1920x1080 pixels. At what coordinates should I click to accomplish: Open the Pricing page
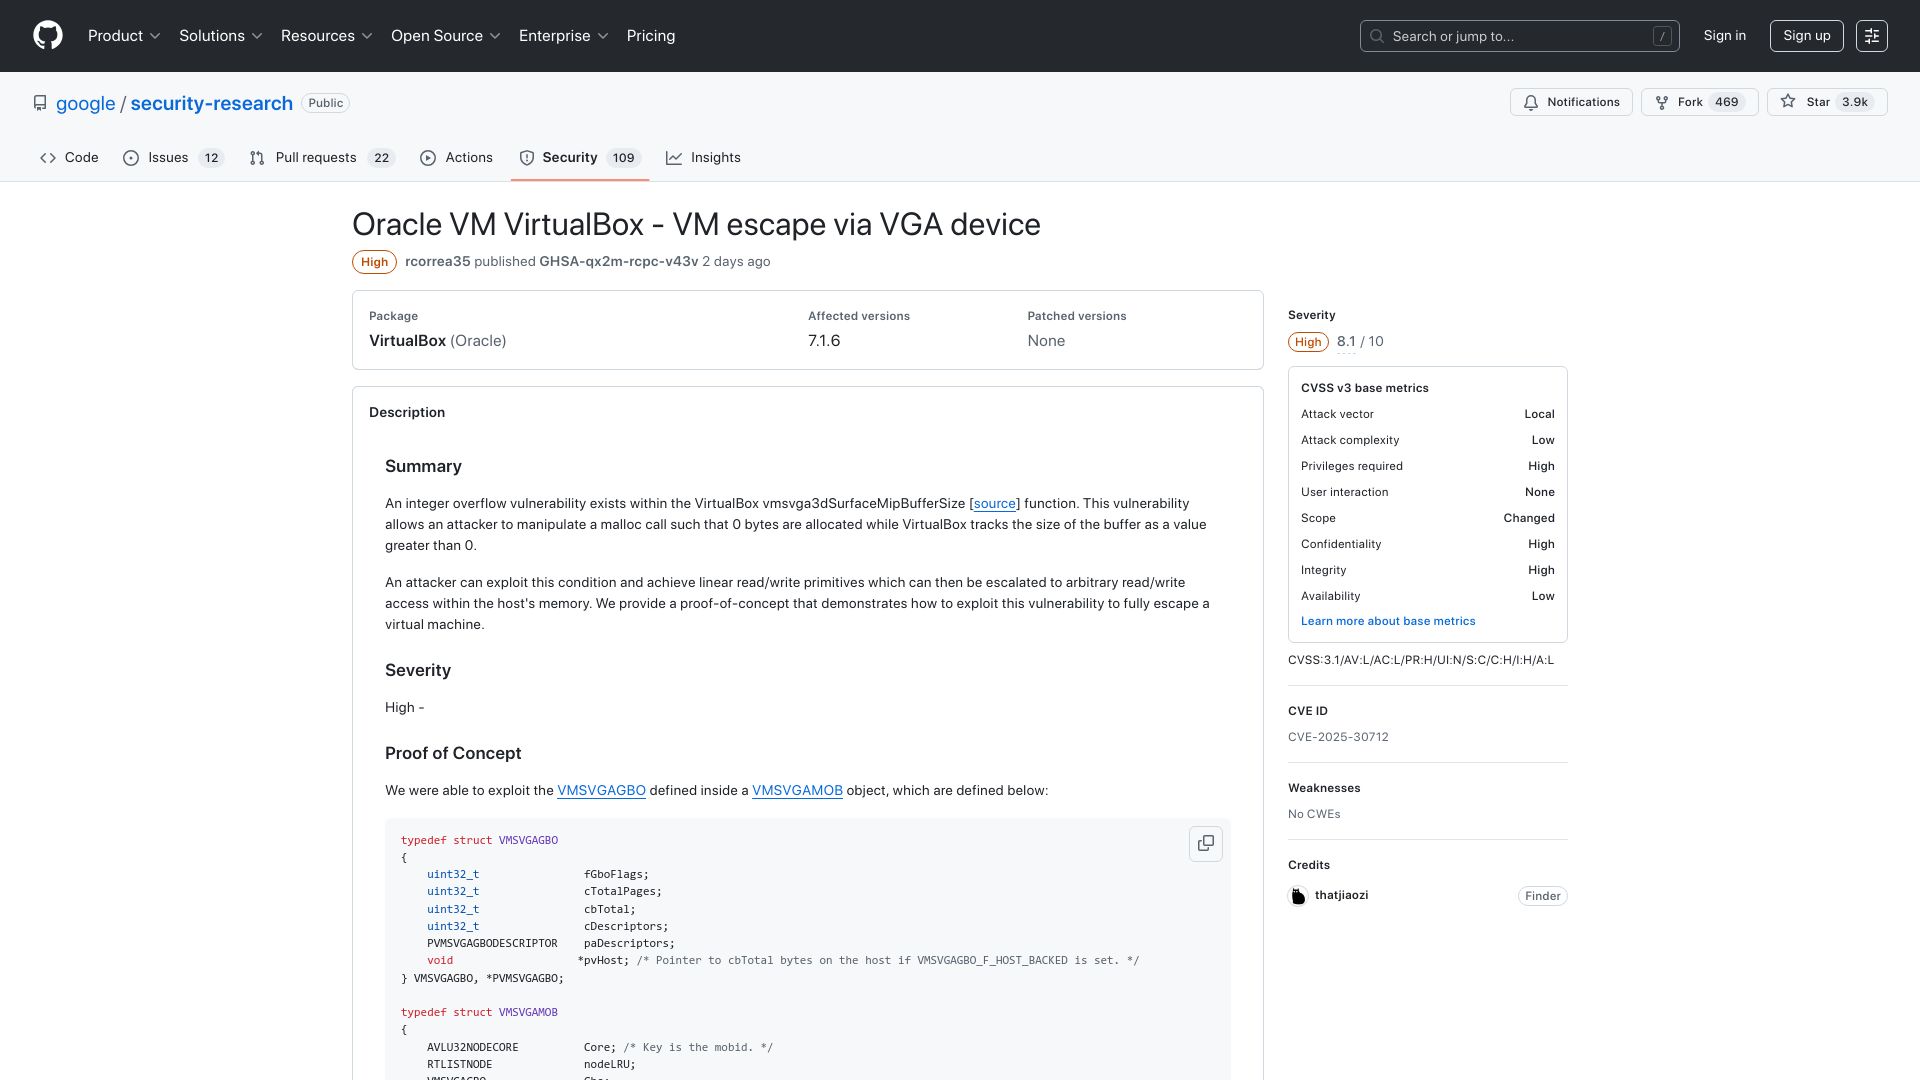(651, 36)
